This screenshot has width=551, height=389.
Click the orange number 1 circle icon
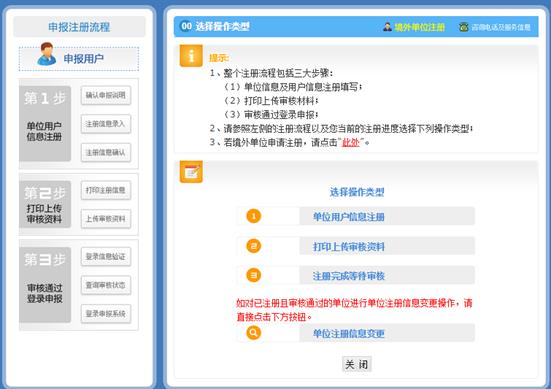point(253,216)
